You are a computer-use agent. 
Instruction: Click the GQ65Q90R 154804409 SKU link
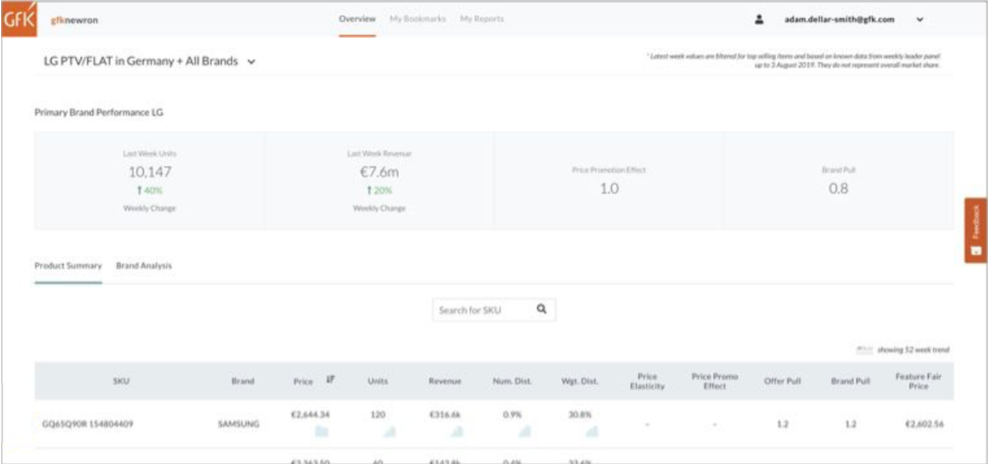[x=88, y=424]
